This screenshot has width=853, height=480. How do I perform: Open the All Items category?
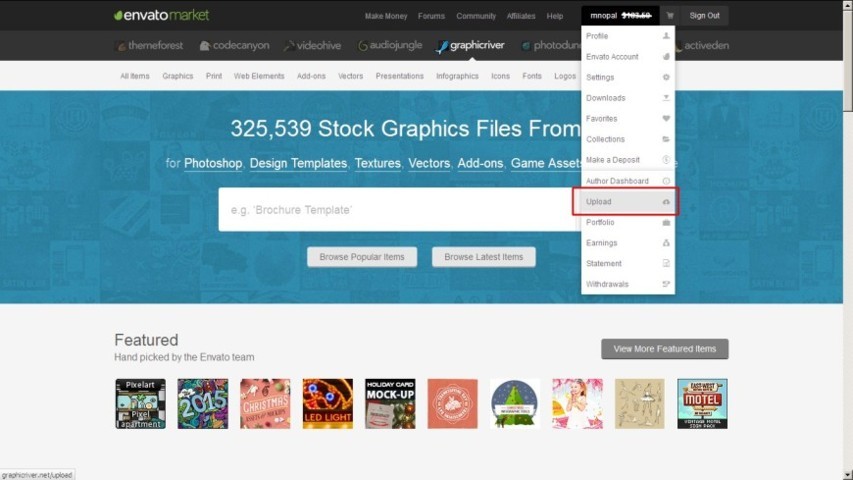(135, 76)
